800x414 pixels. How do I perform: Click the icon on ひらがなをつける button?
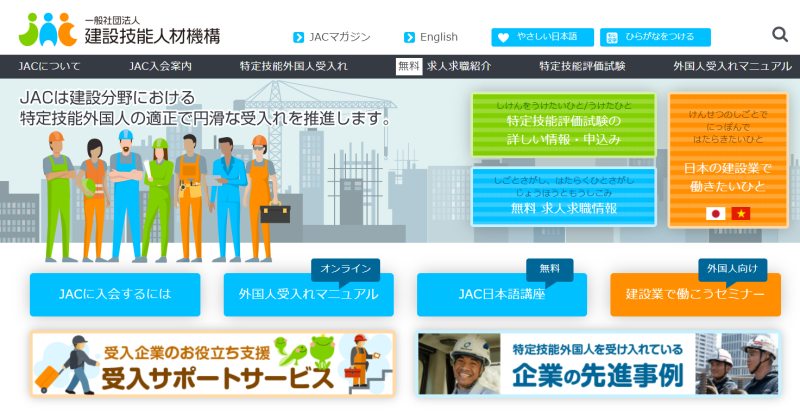[x=611, y=38]
